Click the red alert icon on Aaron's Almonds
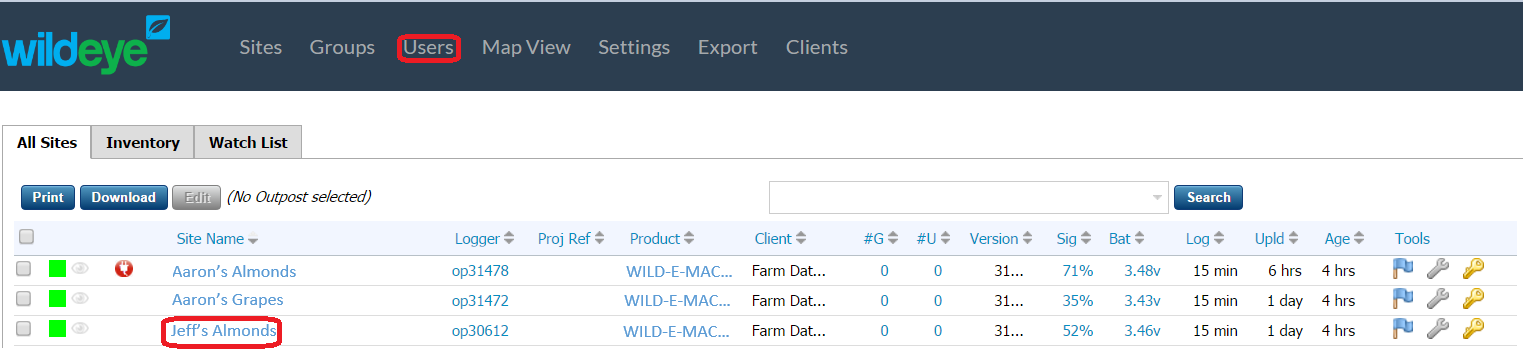The image size is (1523, 364). [x=125, y=268]
